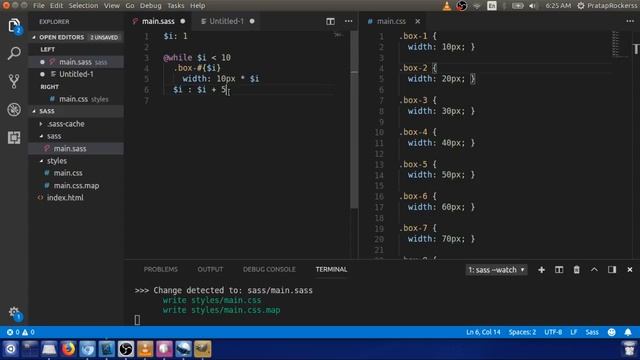
Task: Select Untitled-1 in open editors list
Action: 76,74
